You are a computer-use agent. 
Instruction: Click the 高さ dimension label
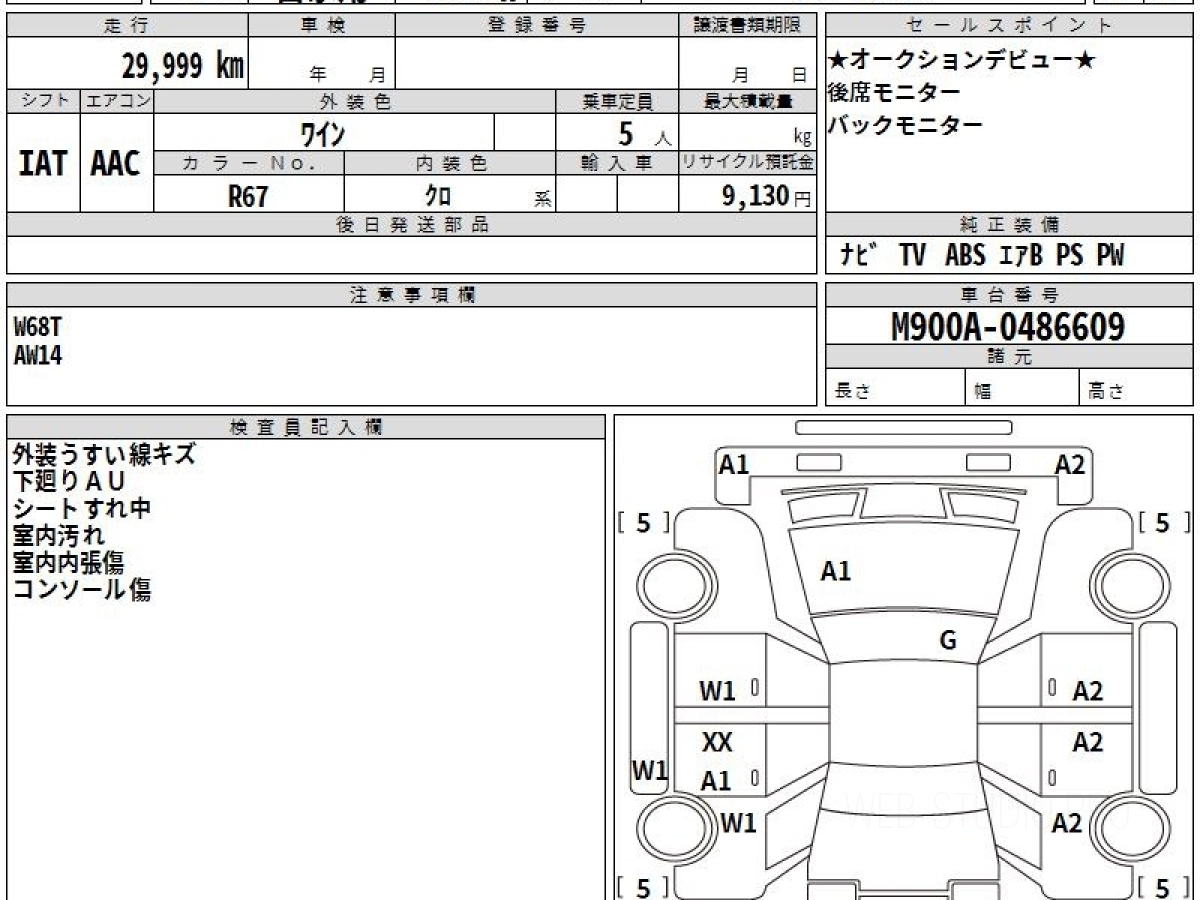tap(1106, 392)
